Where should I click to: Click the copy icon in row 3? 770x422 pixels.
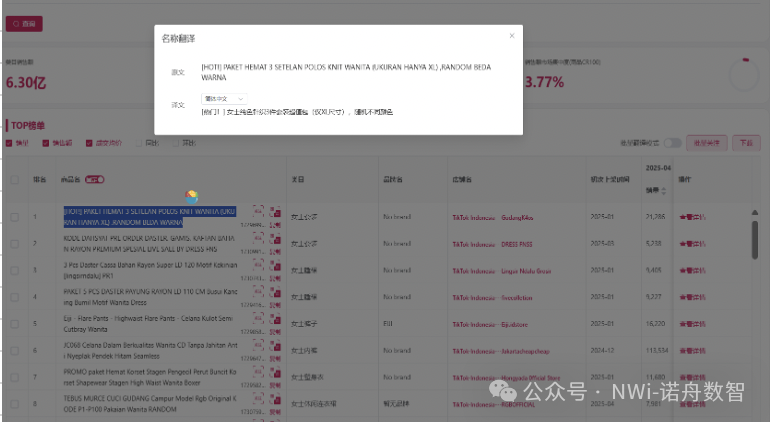[x=274, y=265]
